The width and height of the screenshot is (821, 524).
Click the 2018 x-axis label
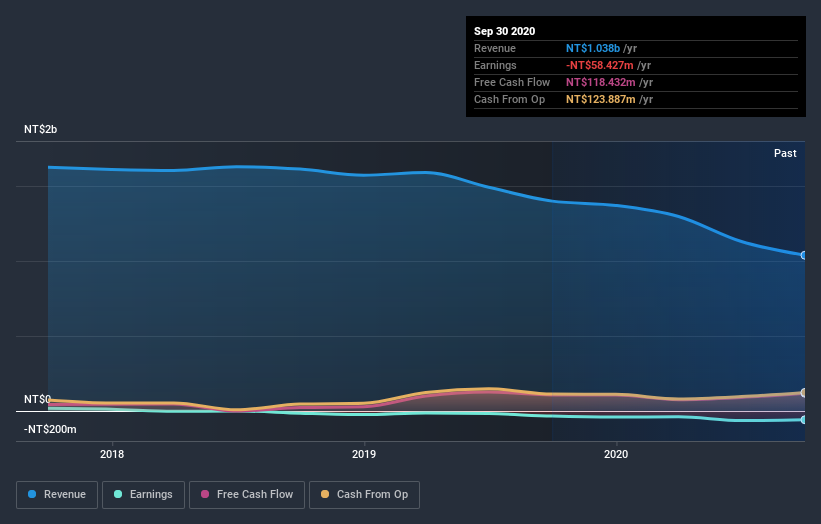click(x=112, y=454)
